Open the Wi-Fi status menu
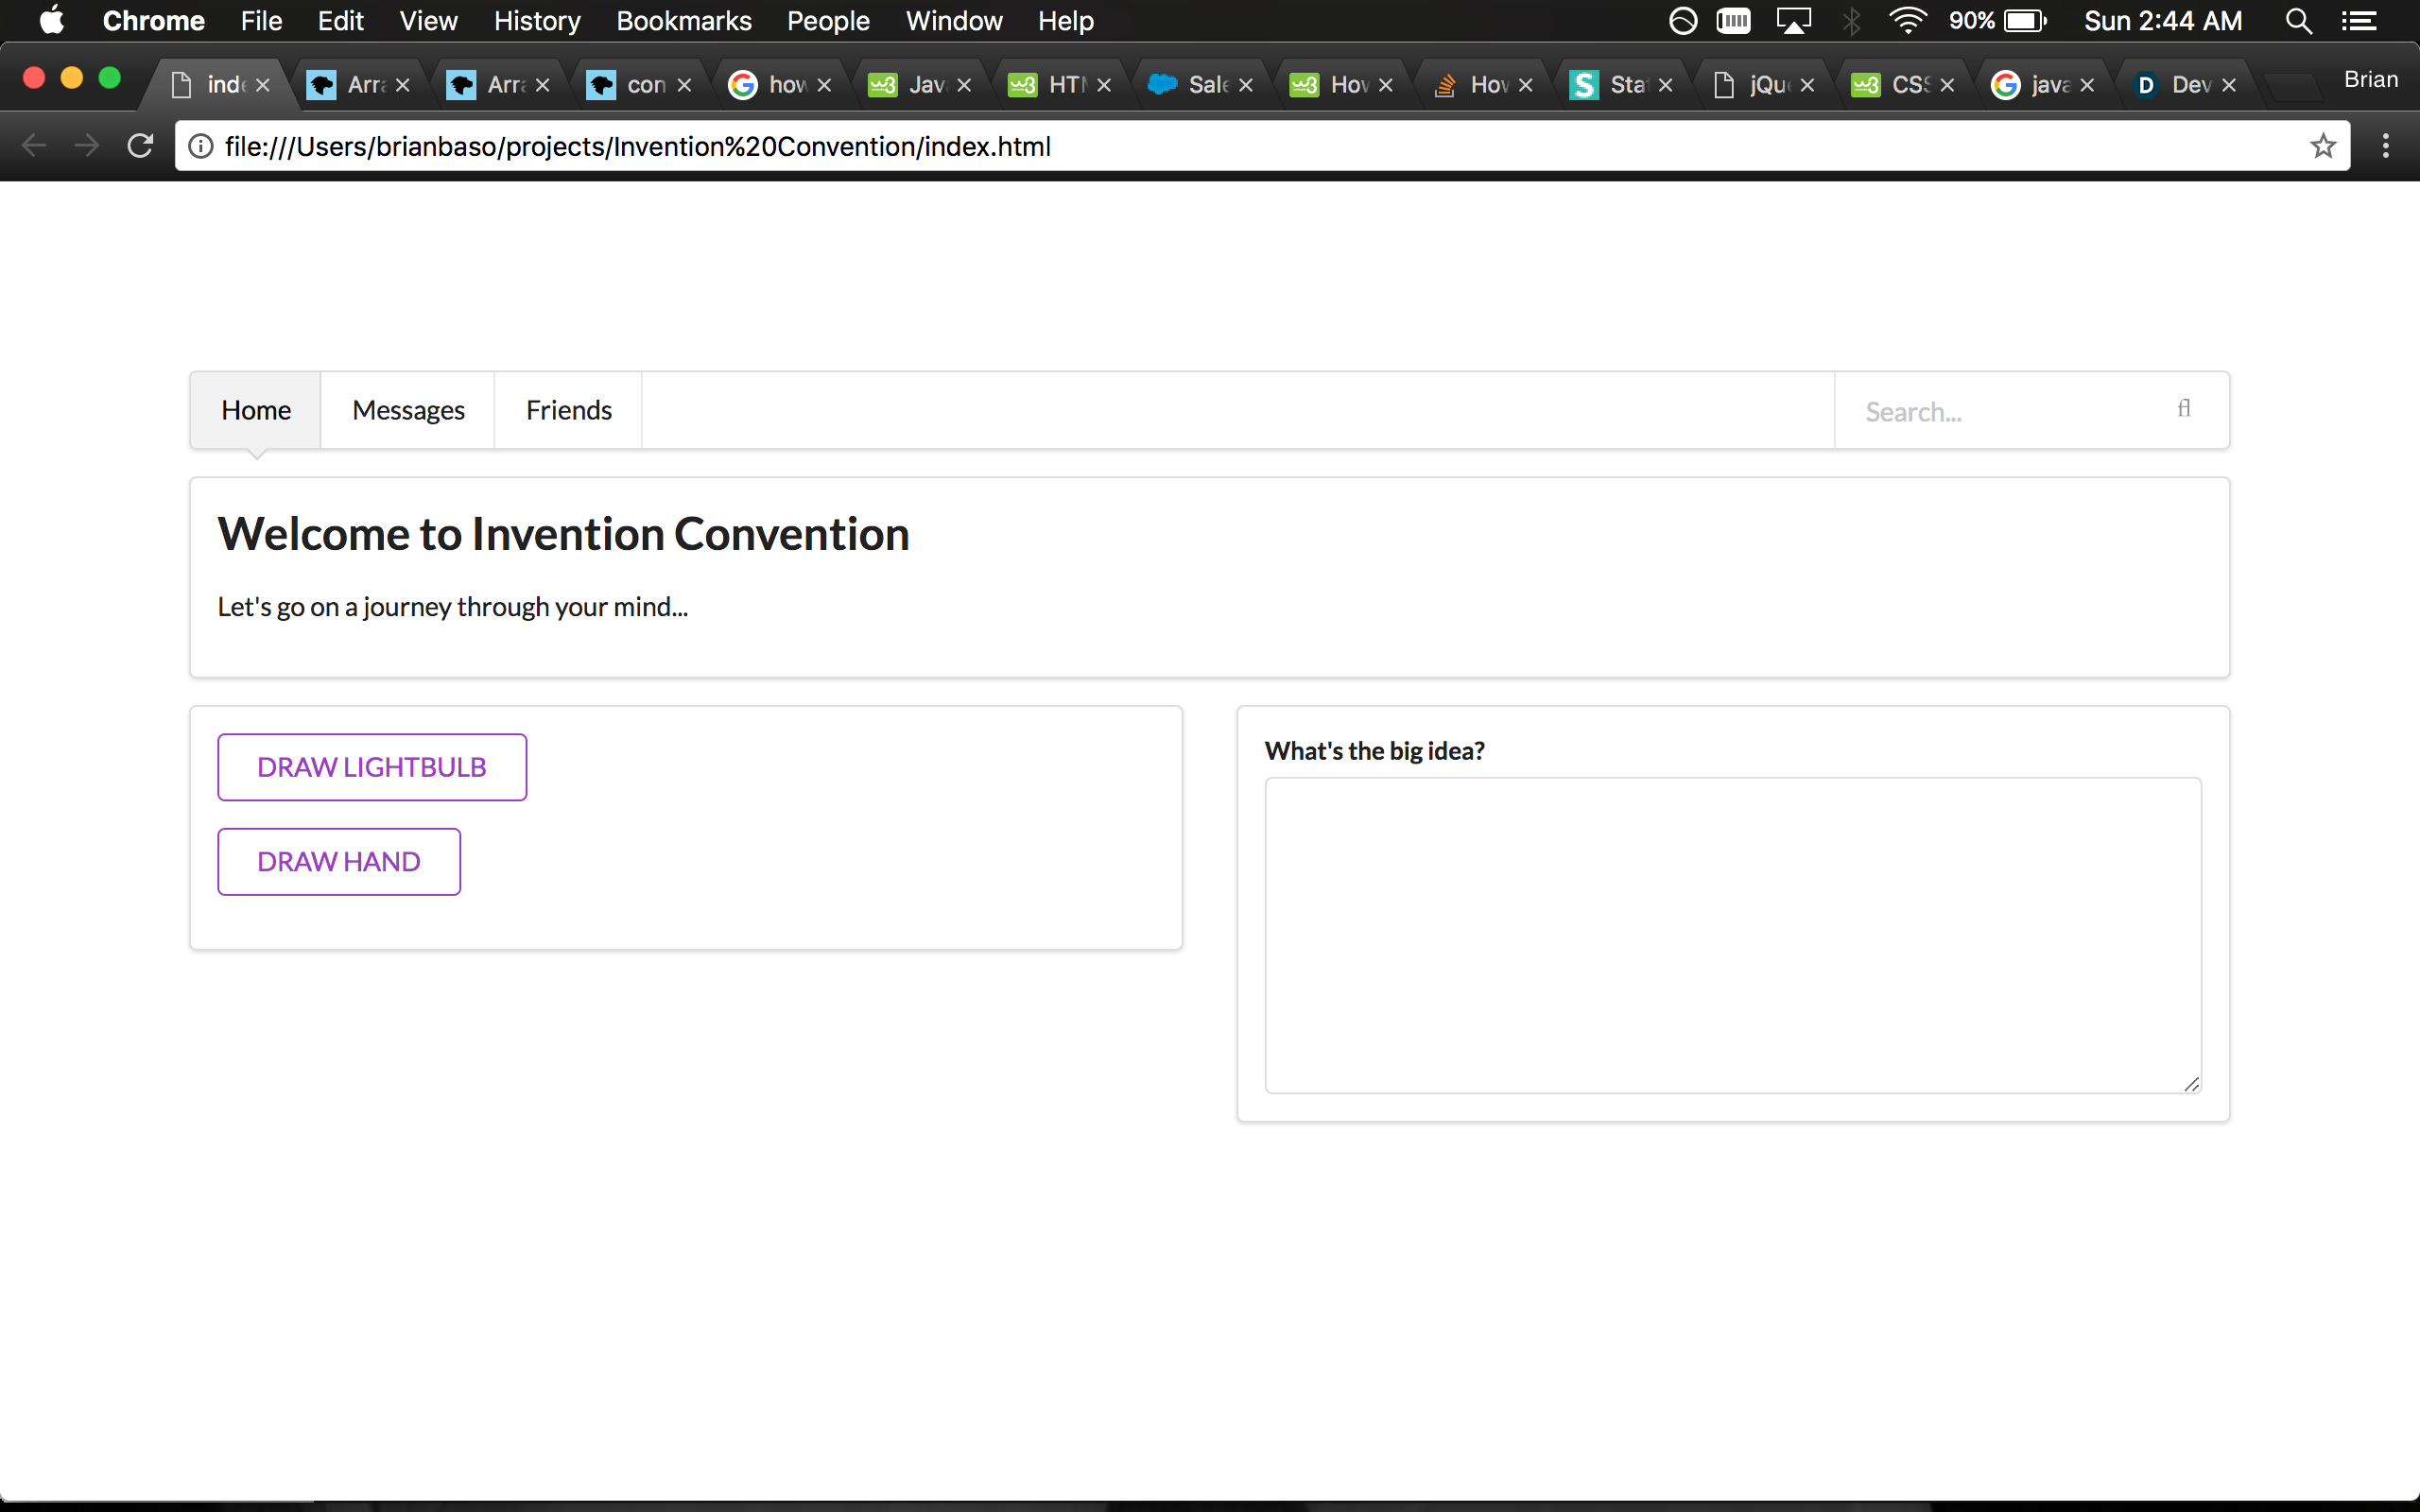The image size is (2420, 1512). click(1907, 21)
